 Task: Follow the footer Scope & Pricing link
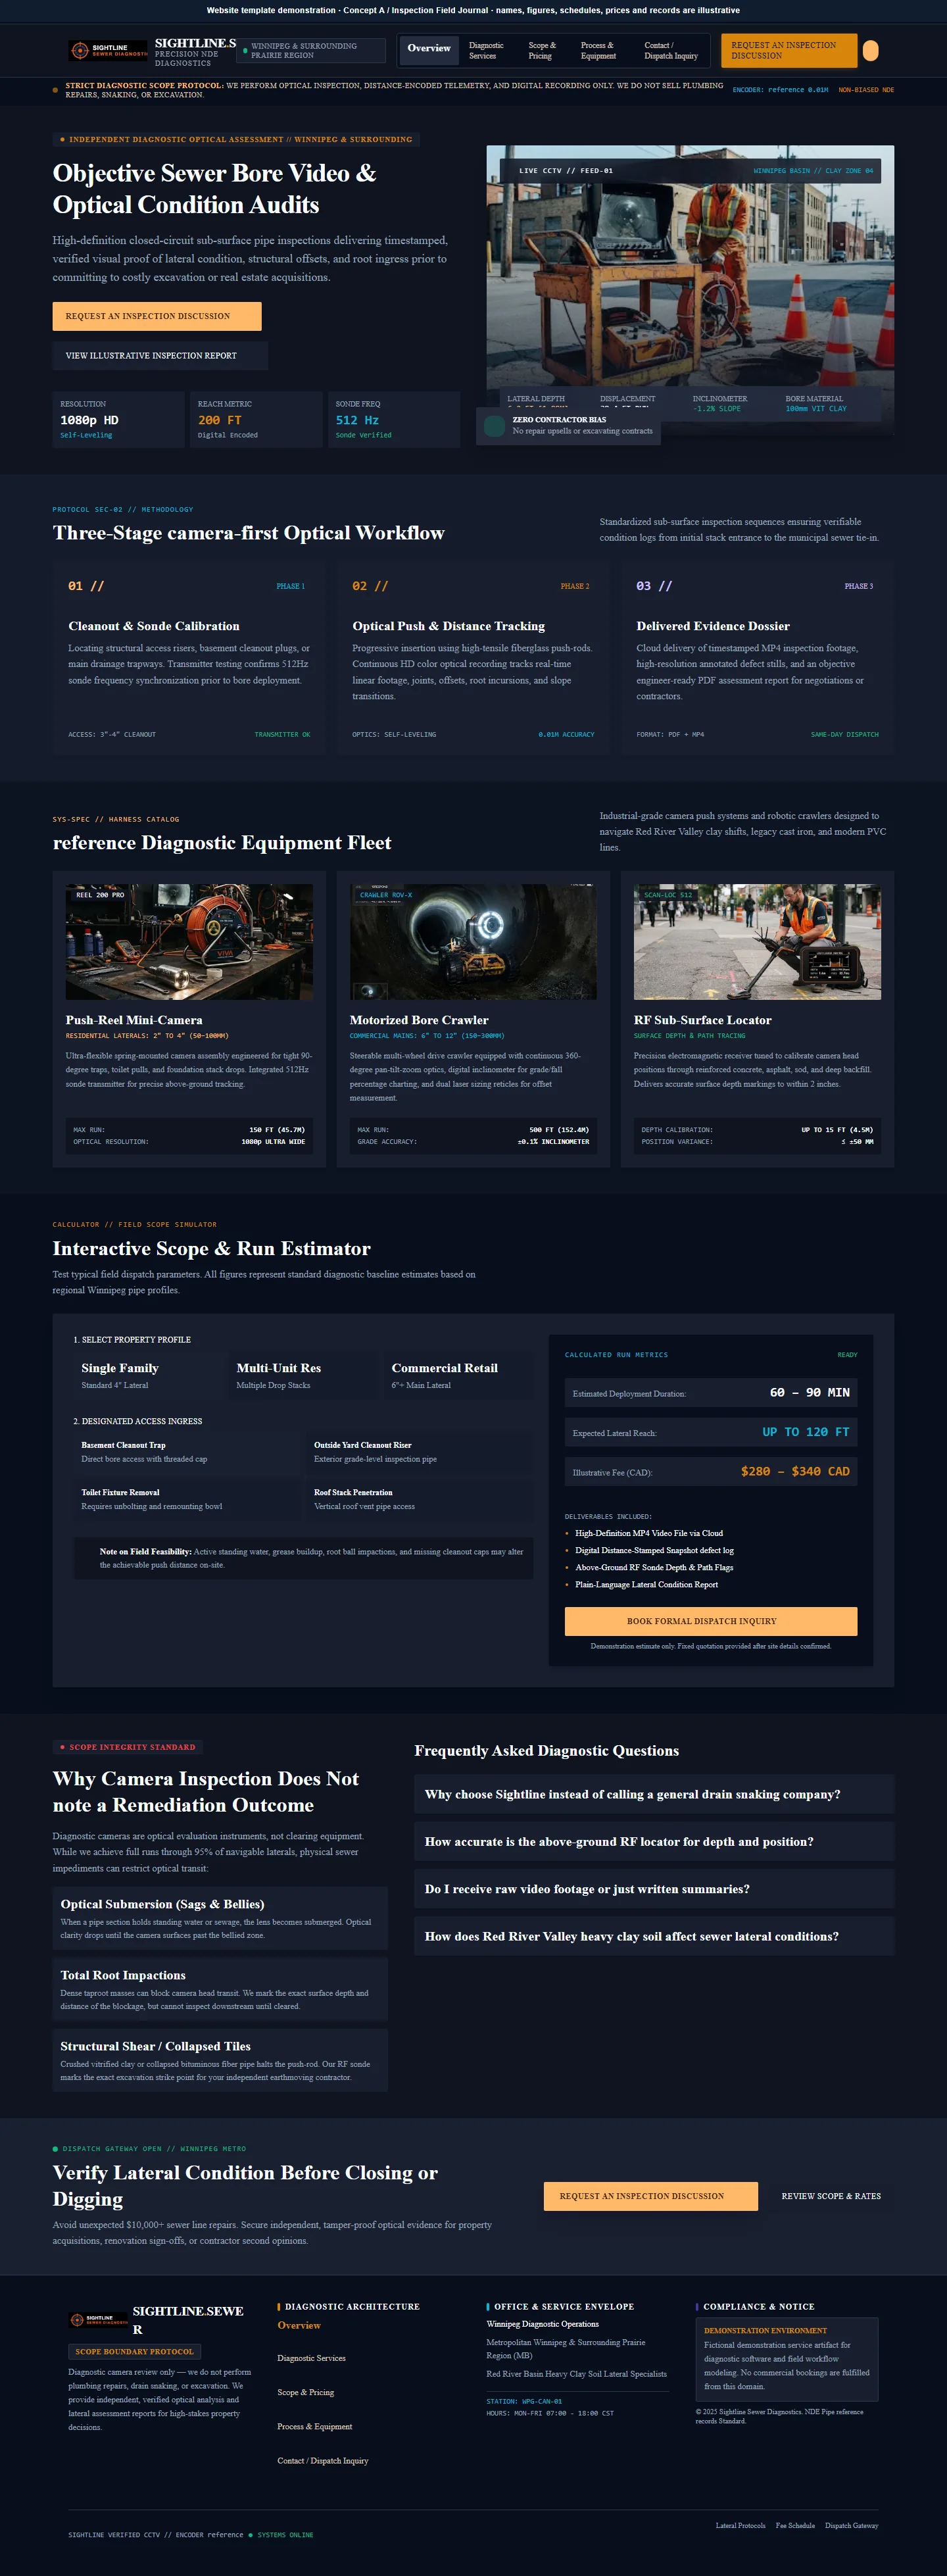[x=306, y=2392]
